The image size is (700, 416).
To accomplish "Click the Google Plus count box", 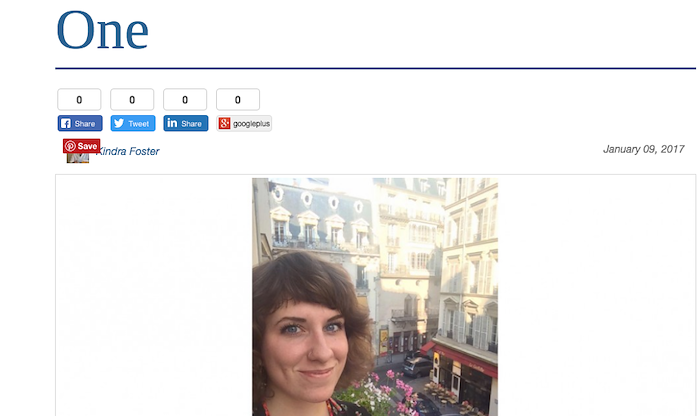I will click(238, 100).
